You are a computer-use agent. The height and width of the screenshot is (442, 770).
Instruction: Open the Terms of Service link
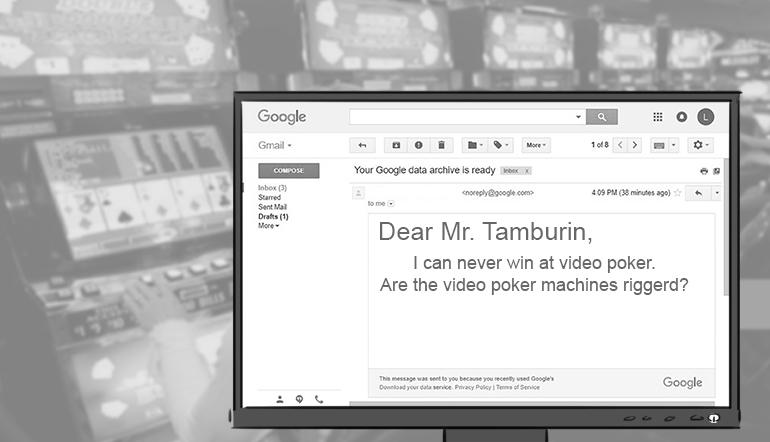point(518,387)
